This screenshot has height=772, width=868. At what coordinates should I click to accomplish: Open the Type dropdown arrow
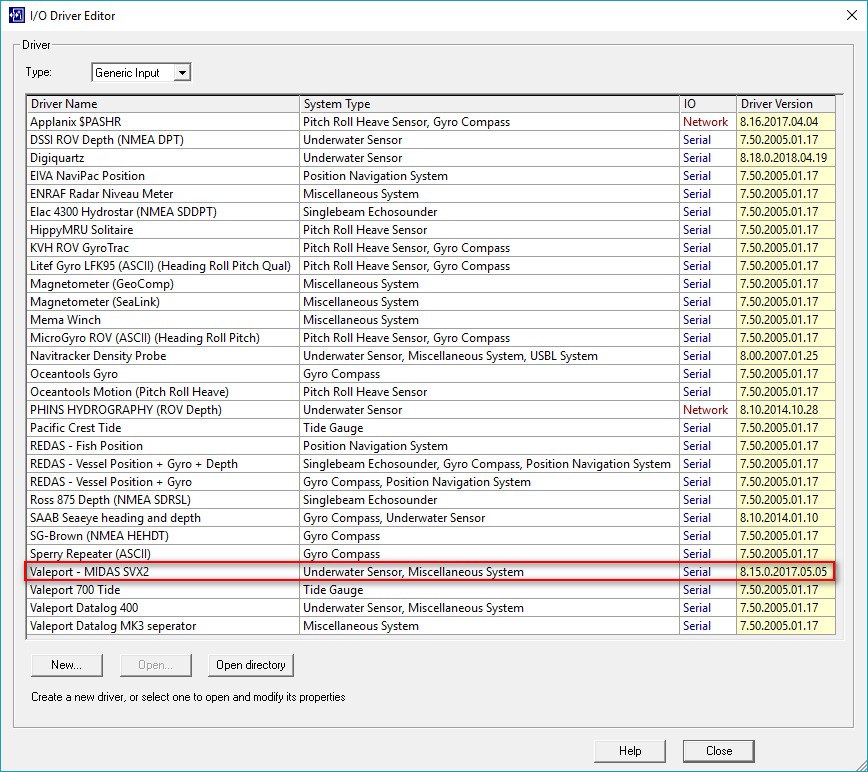[181, 73]
